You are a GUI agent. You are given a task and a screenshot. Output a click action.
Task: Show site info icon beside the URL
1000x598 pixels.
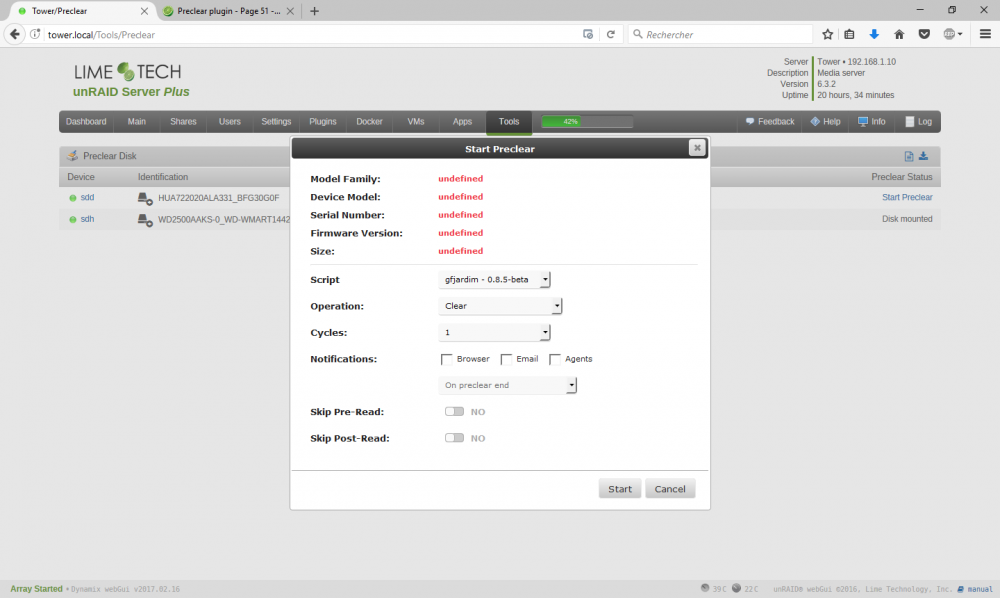click(35, 34)
